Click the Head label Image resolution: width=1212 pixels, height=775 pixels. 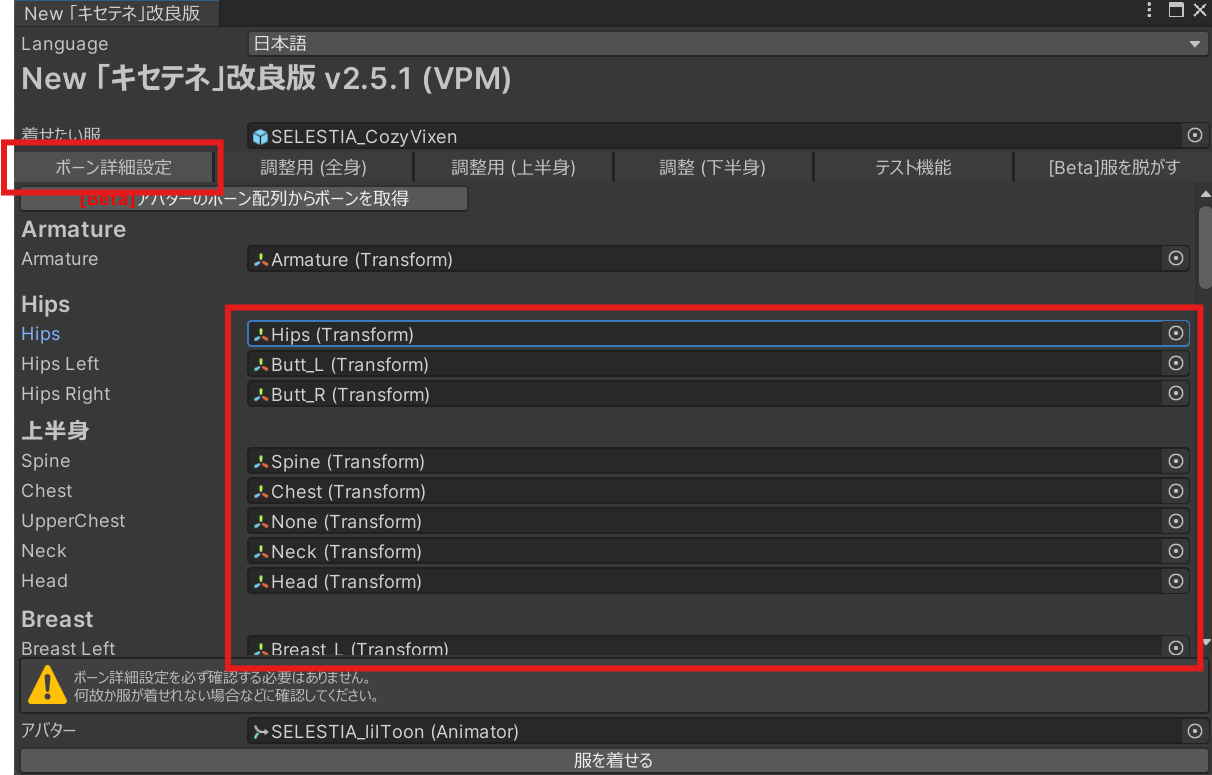click(x=45, y=581)
